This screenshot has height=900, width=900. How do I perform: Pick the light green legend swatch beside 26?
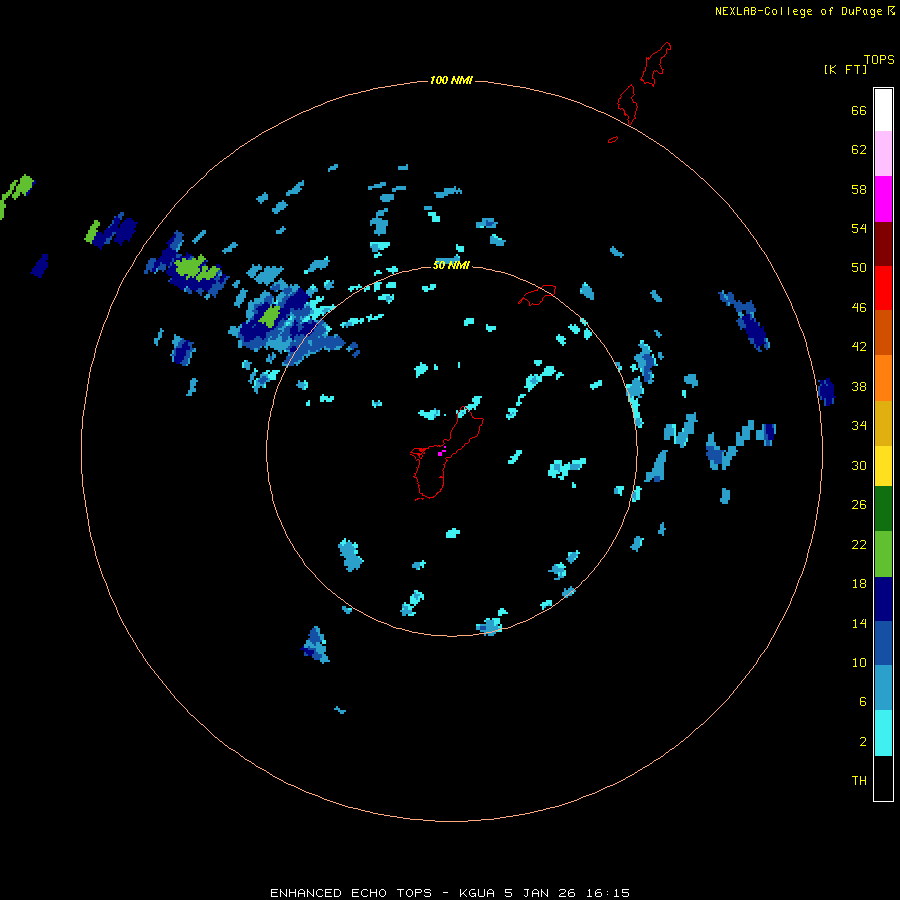click(x=883, y=554)
